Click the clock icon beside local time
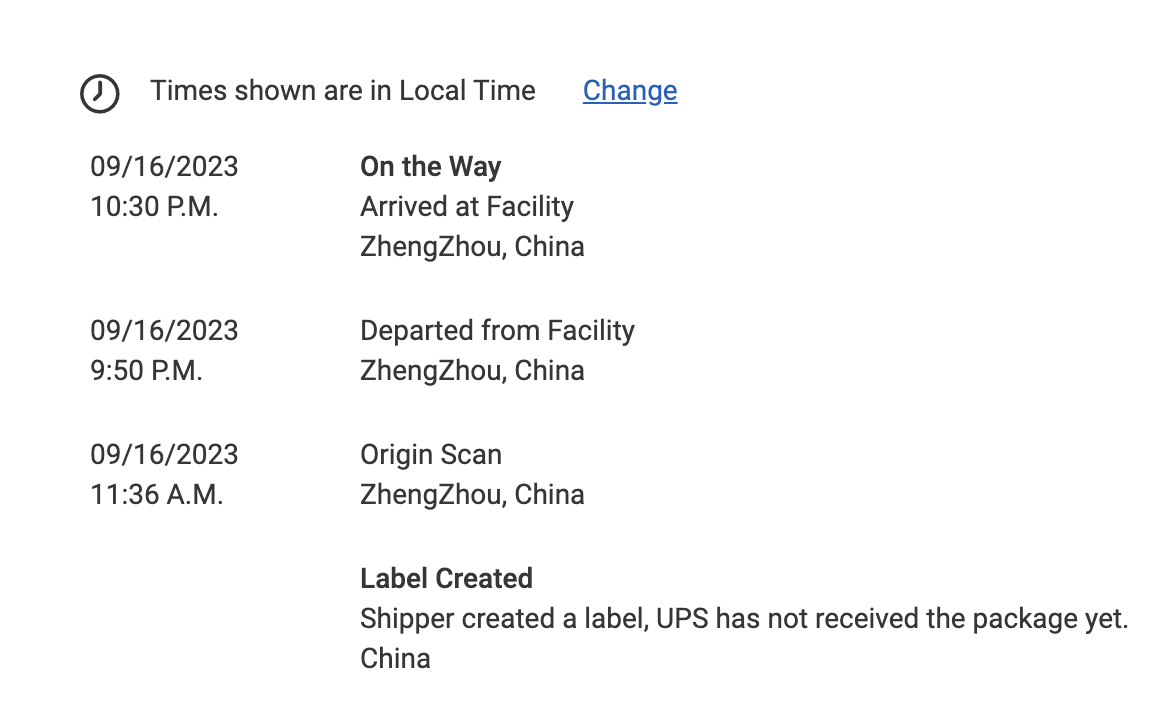This screenshot has height=702, width=1158. tap(99, 93)
